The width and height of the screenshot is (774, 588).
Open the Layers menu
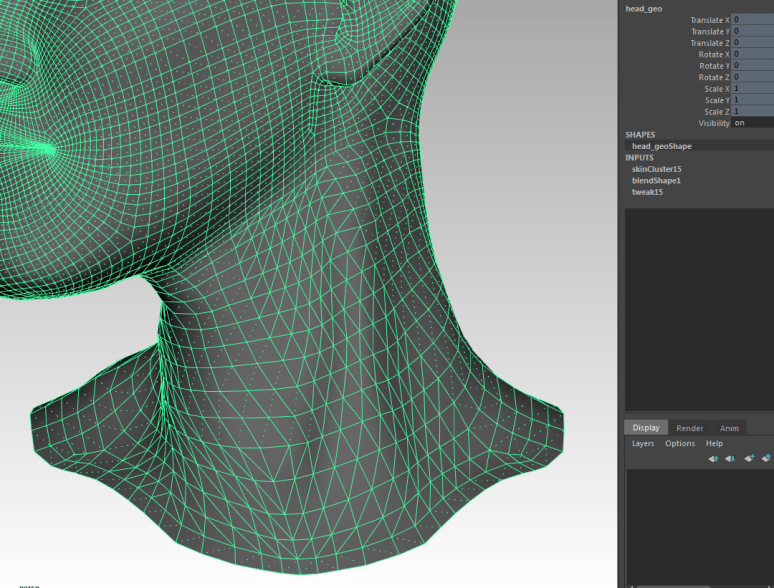[x=643, y=443]
